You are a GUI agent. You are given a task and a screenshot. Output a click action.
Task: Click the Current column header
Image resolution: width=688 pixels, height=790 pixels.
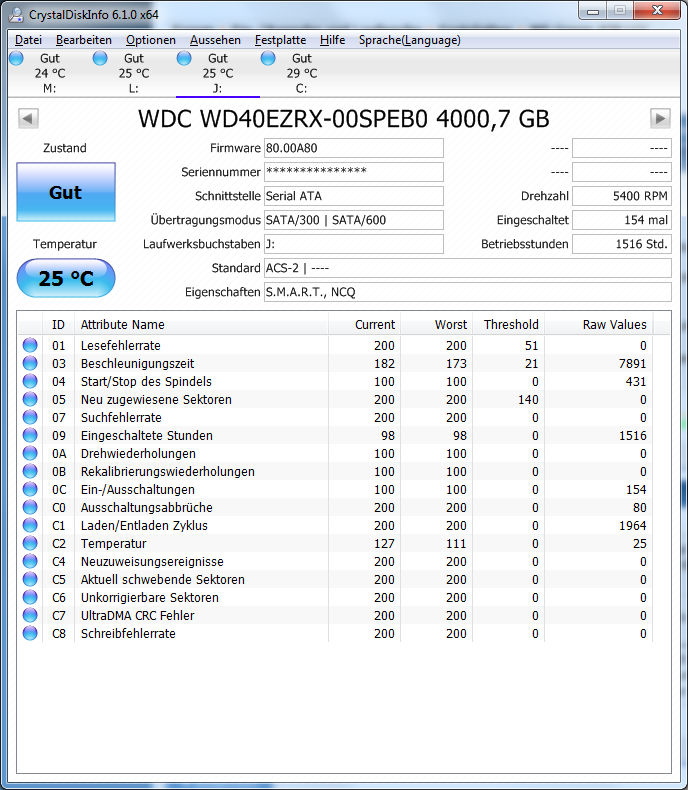coord(365,324)
